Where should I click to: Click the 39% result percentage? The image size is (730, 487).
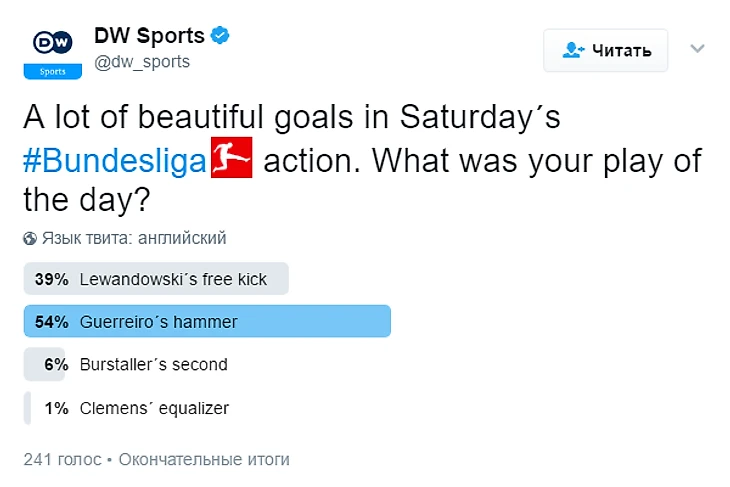coord(51,279)
